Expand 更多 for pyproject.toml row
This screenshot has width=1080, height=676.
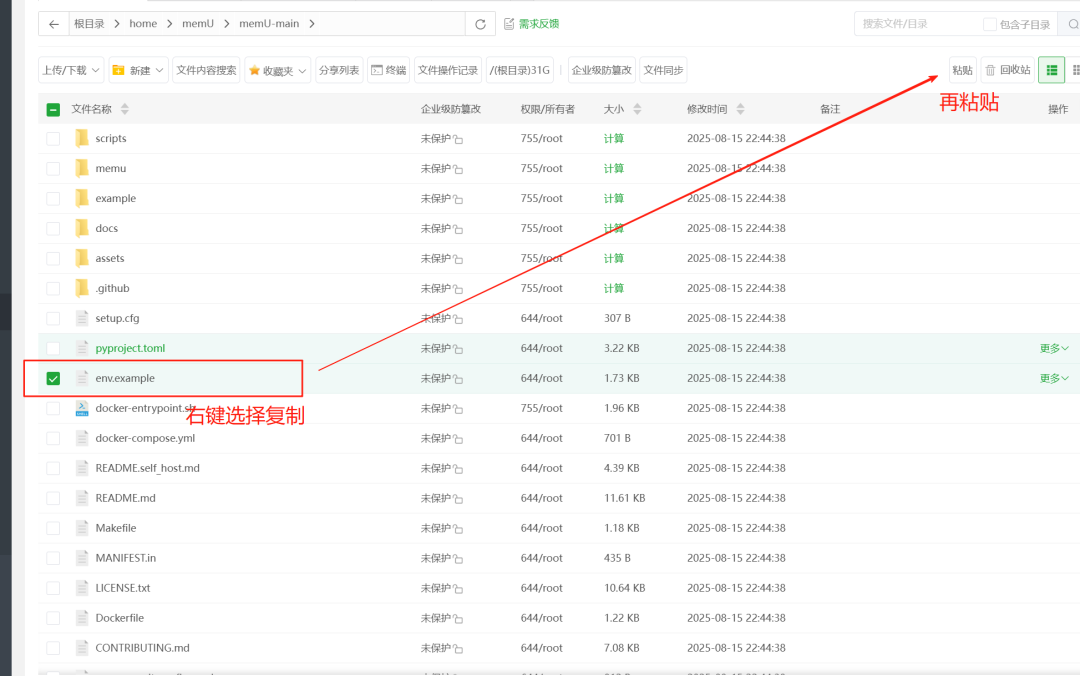(x=1054, y=348)
